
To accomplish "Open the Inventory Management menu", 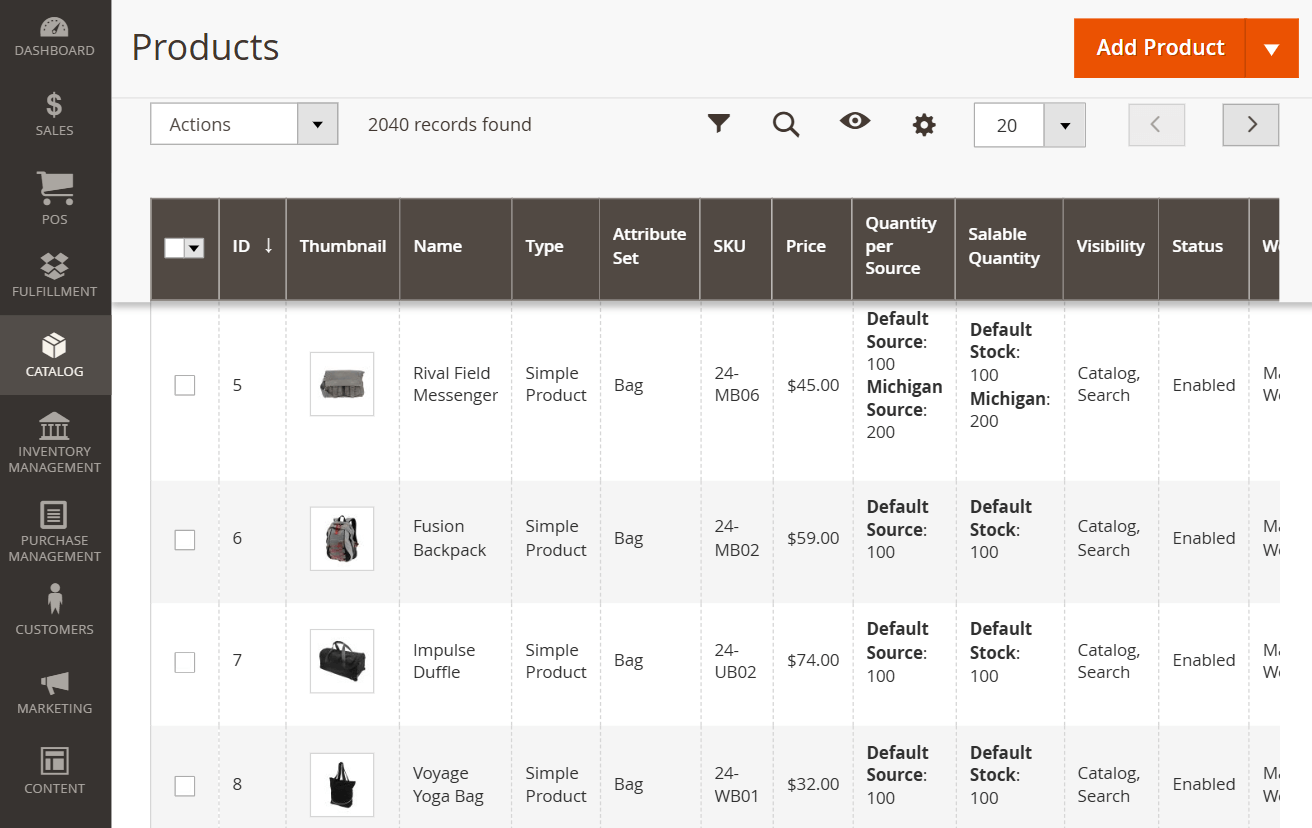I will pyautogui.click(x=55, y=441).
